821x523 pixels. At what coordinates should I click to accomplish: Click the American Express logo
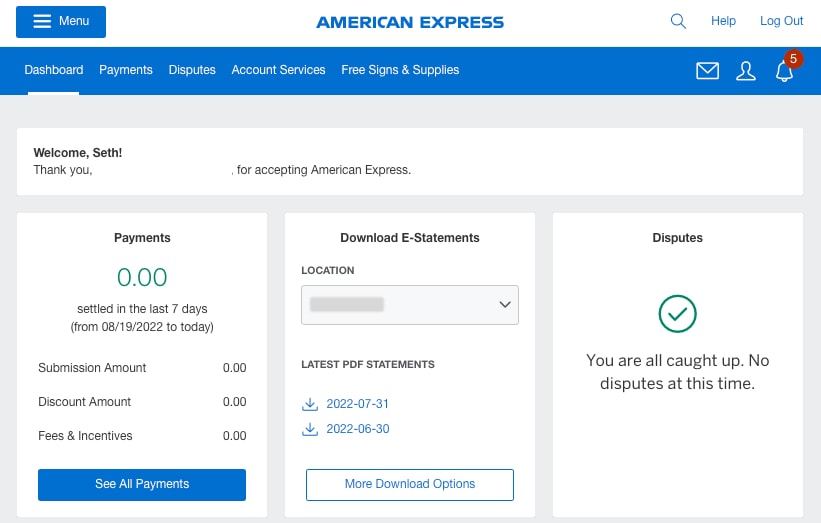(410, 22)
